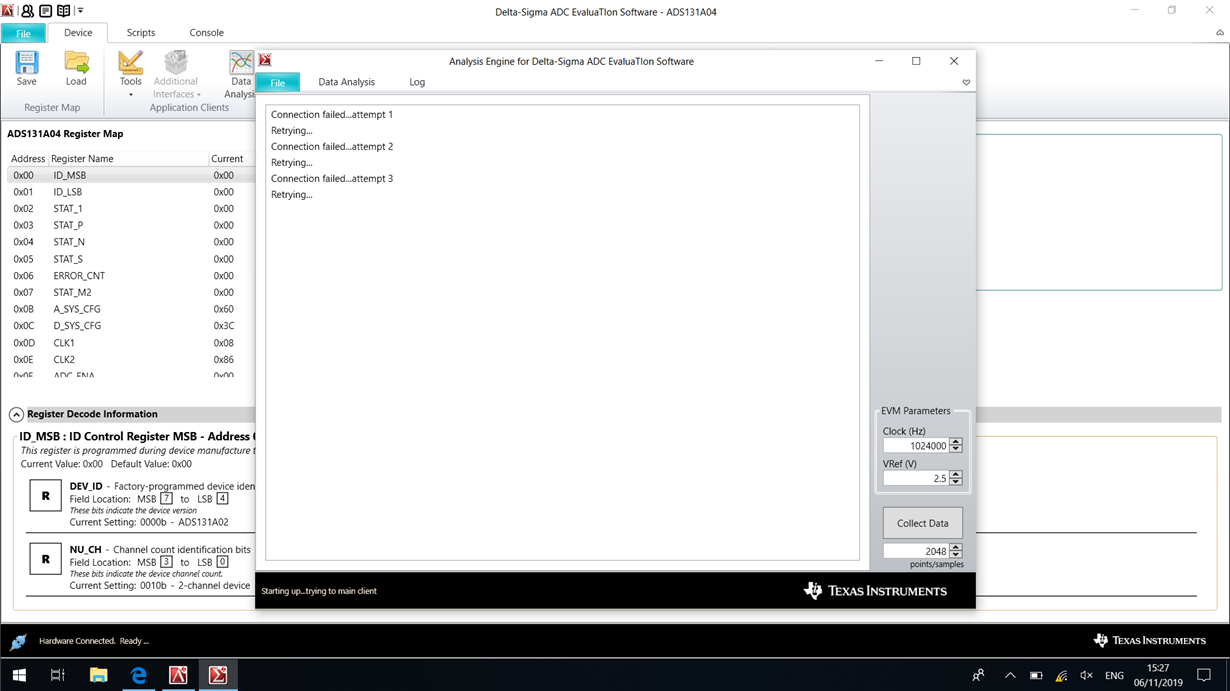Click the Address column header

click(28, 159)
